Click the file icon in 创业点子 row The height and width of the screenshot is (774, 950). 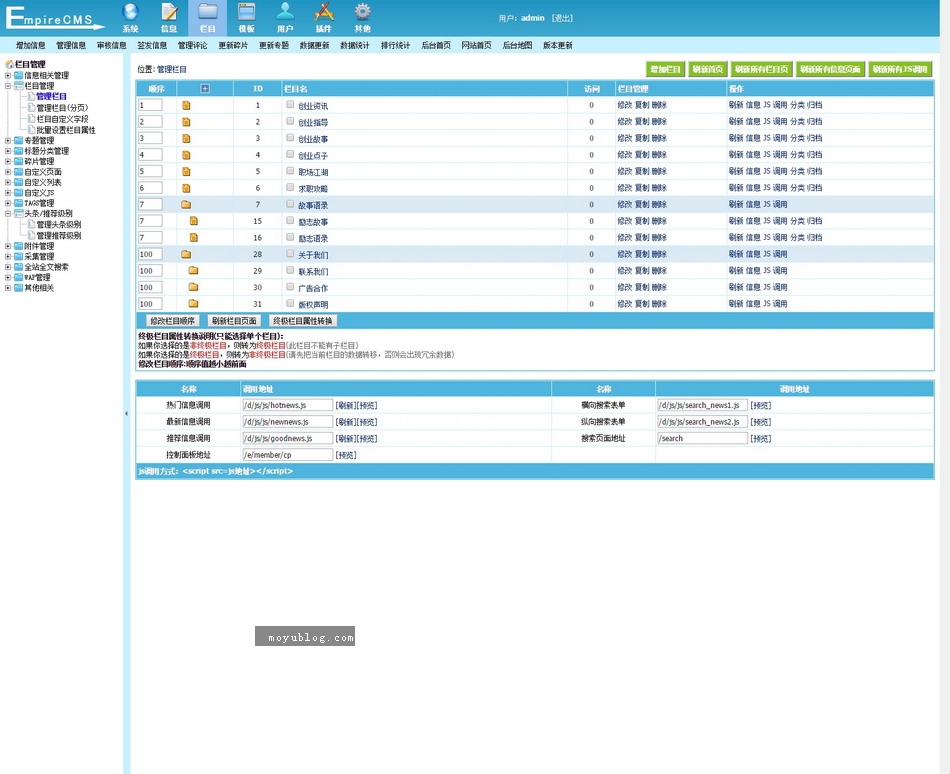(186, 155)
